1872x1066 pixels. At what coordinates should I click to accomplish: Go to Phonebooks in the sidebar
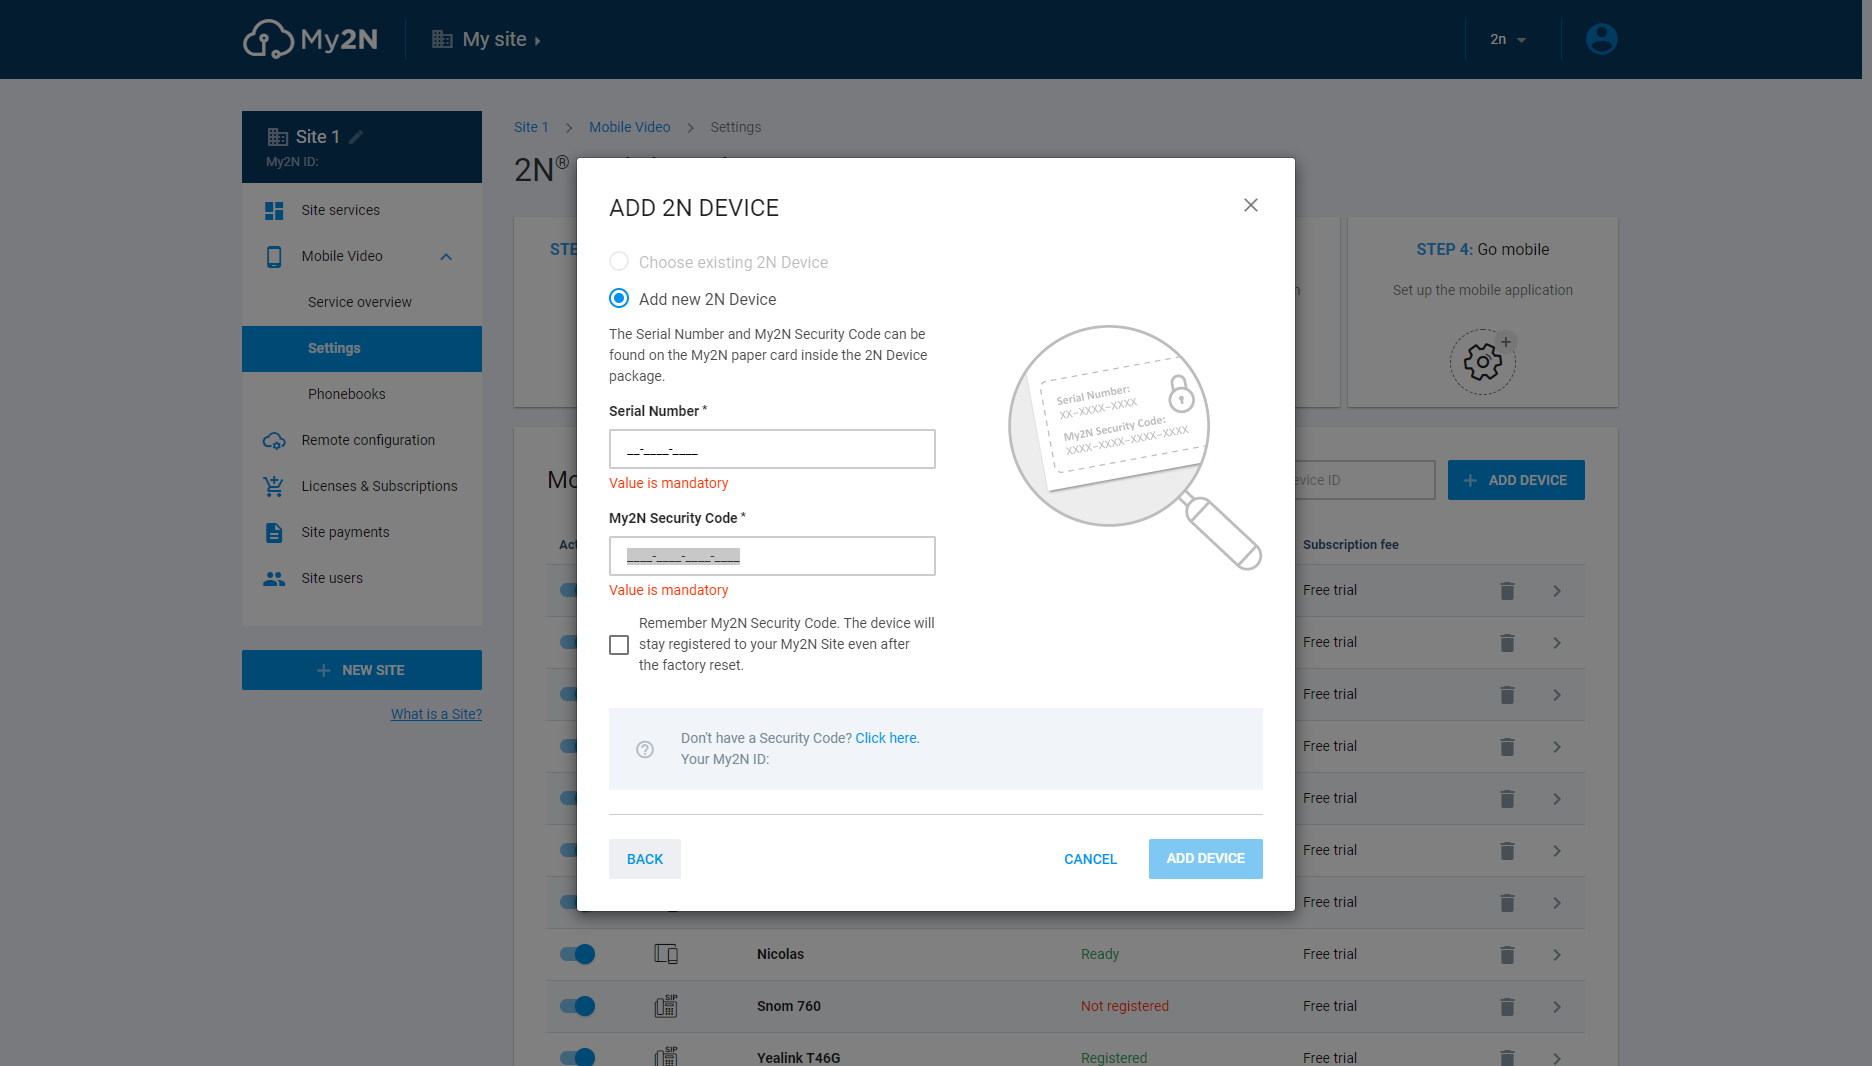coord(346,394)
